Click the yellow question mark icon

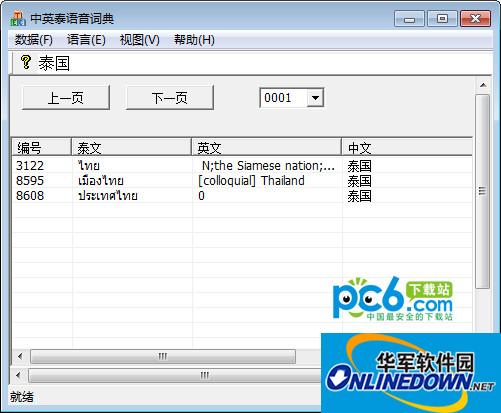[x=26, y=62]
